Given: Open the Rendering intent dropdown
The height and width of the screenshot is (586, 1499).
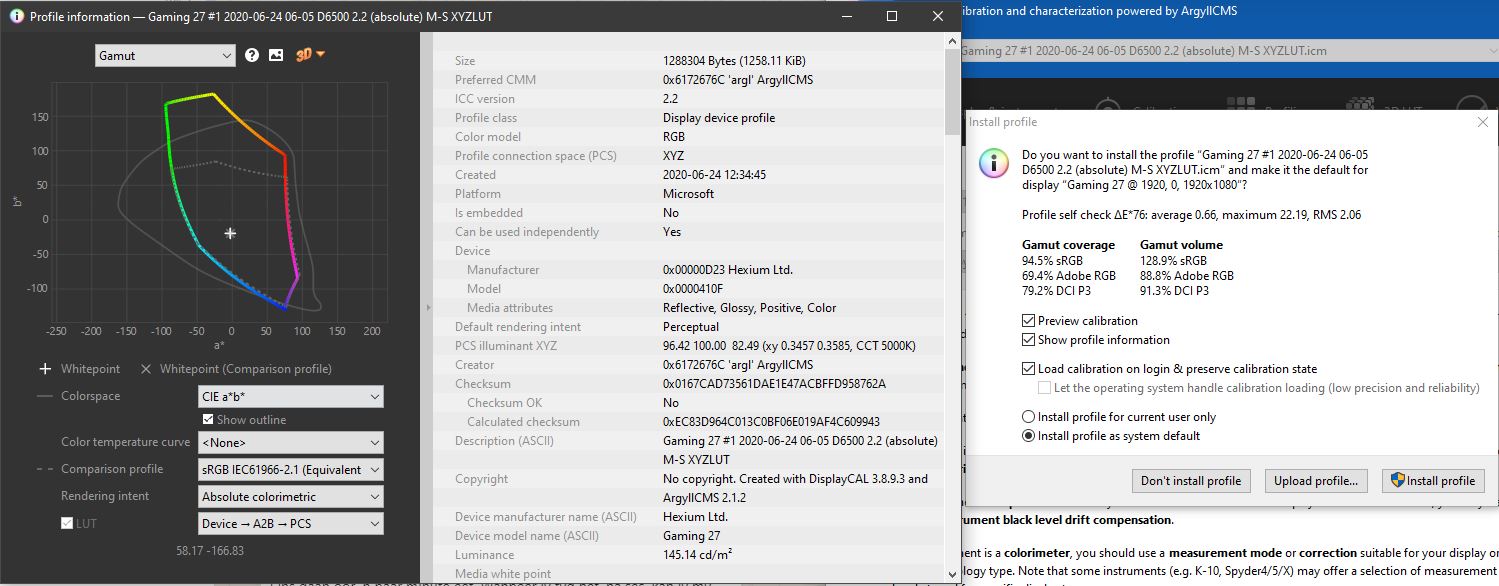Looking at the screenshot, I should pyautogui.click(x=291, y=496).
